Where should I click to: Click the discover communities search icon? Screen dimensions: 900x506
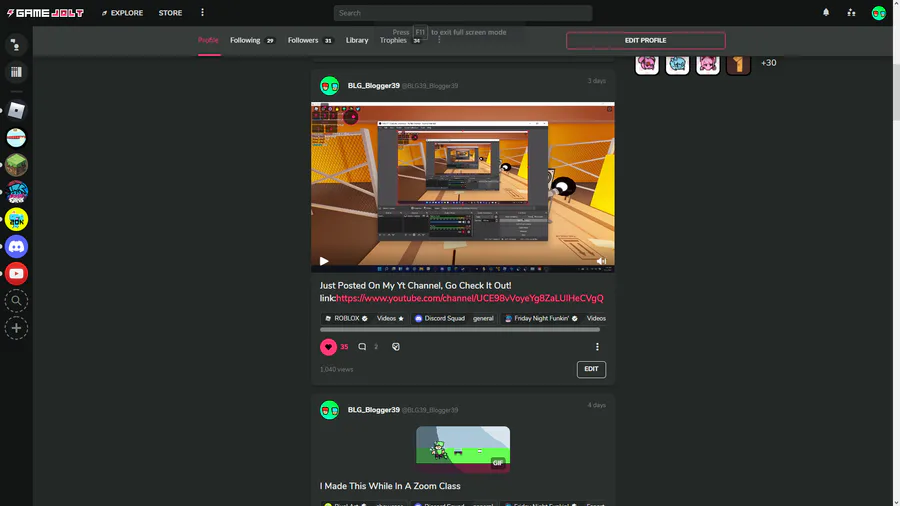click(x=16, y=301)
